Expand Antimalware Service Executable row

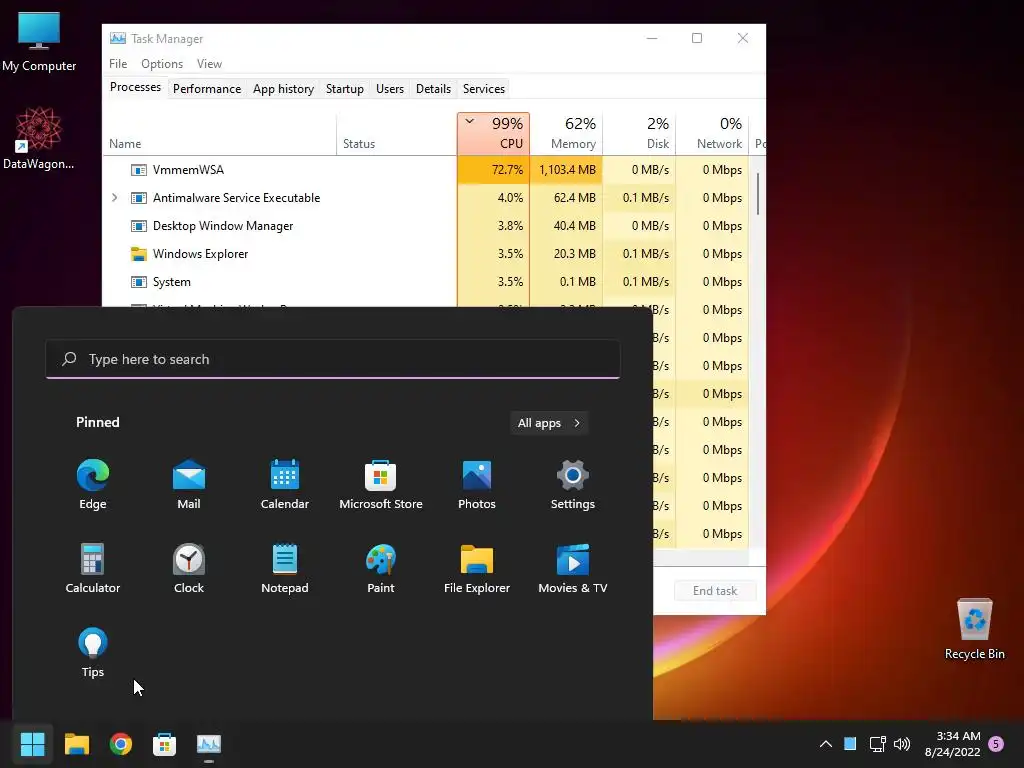tap(115, 197)
